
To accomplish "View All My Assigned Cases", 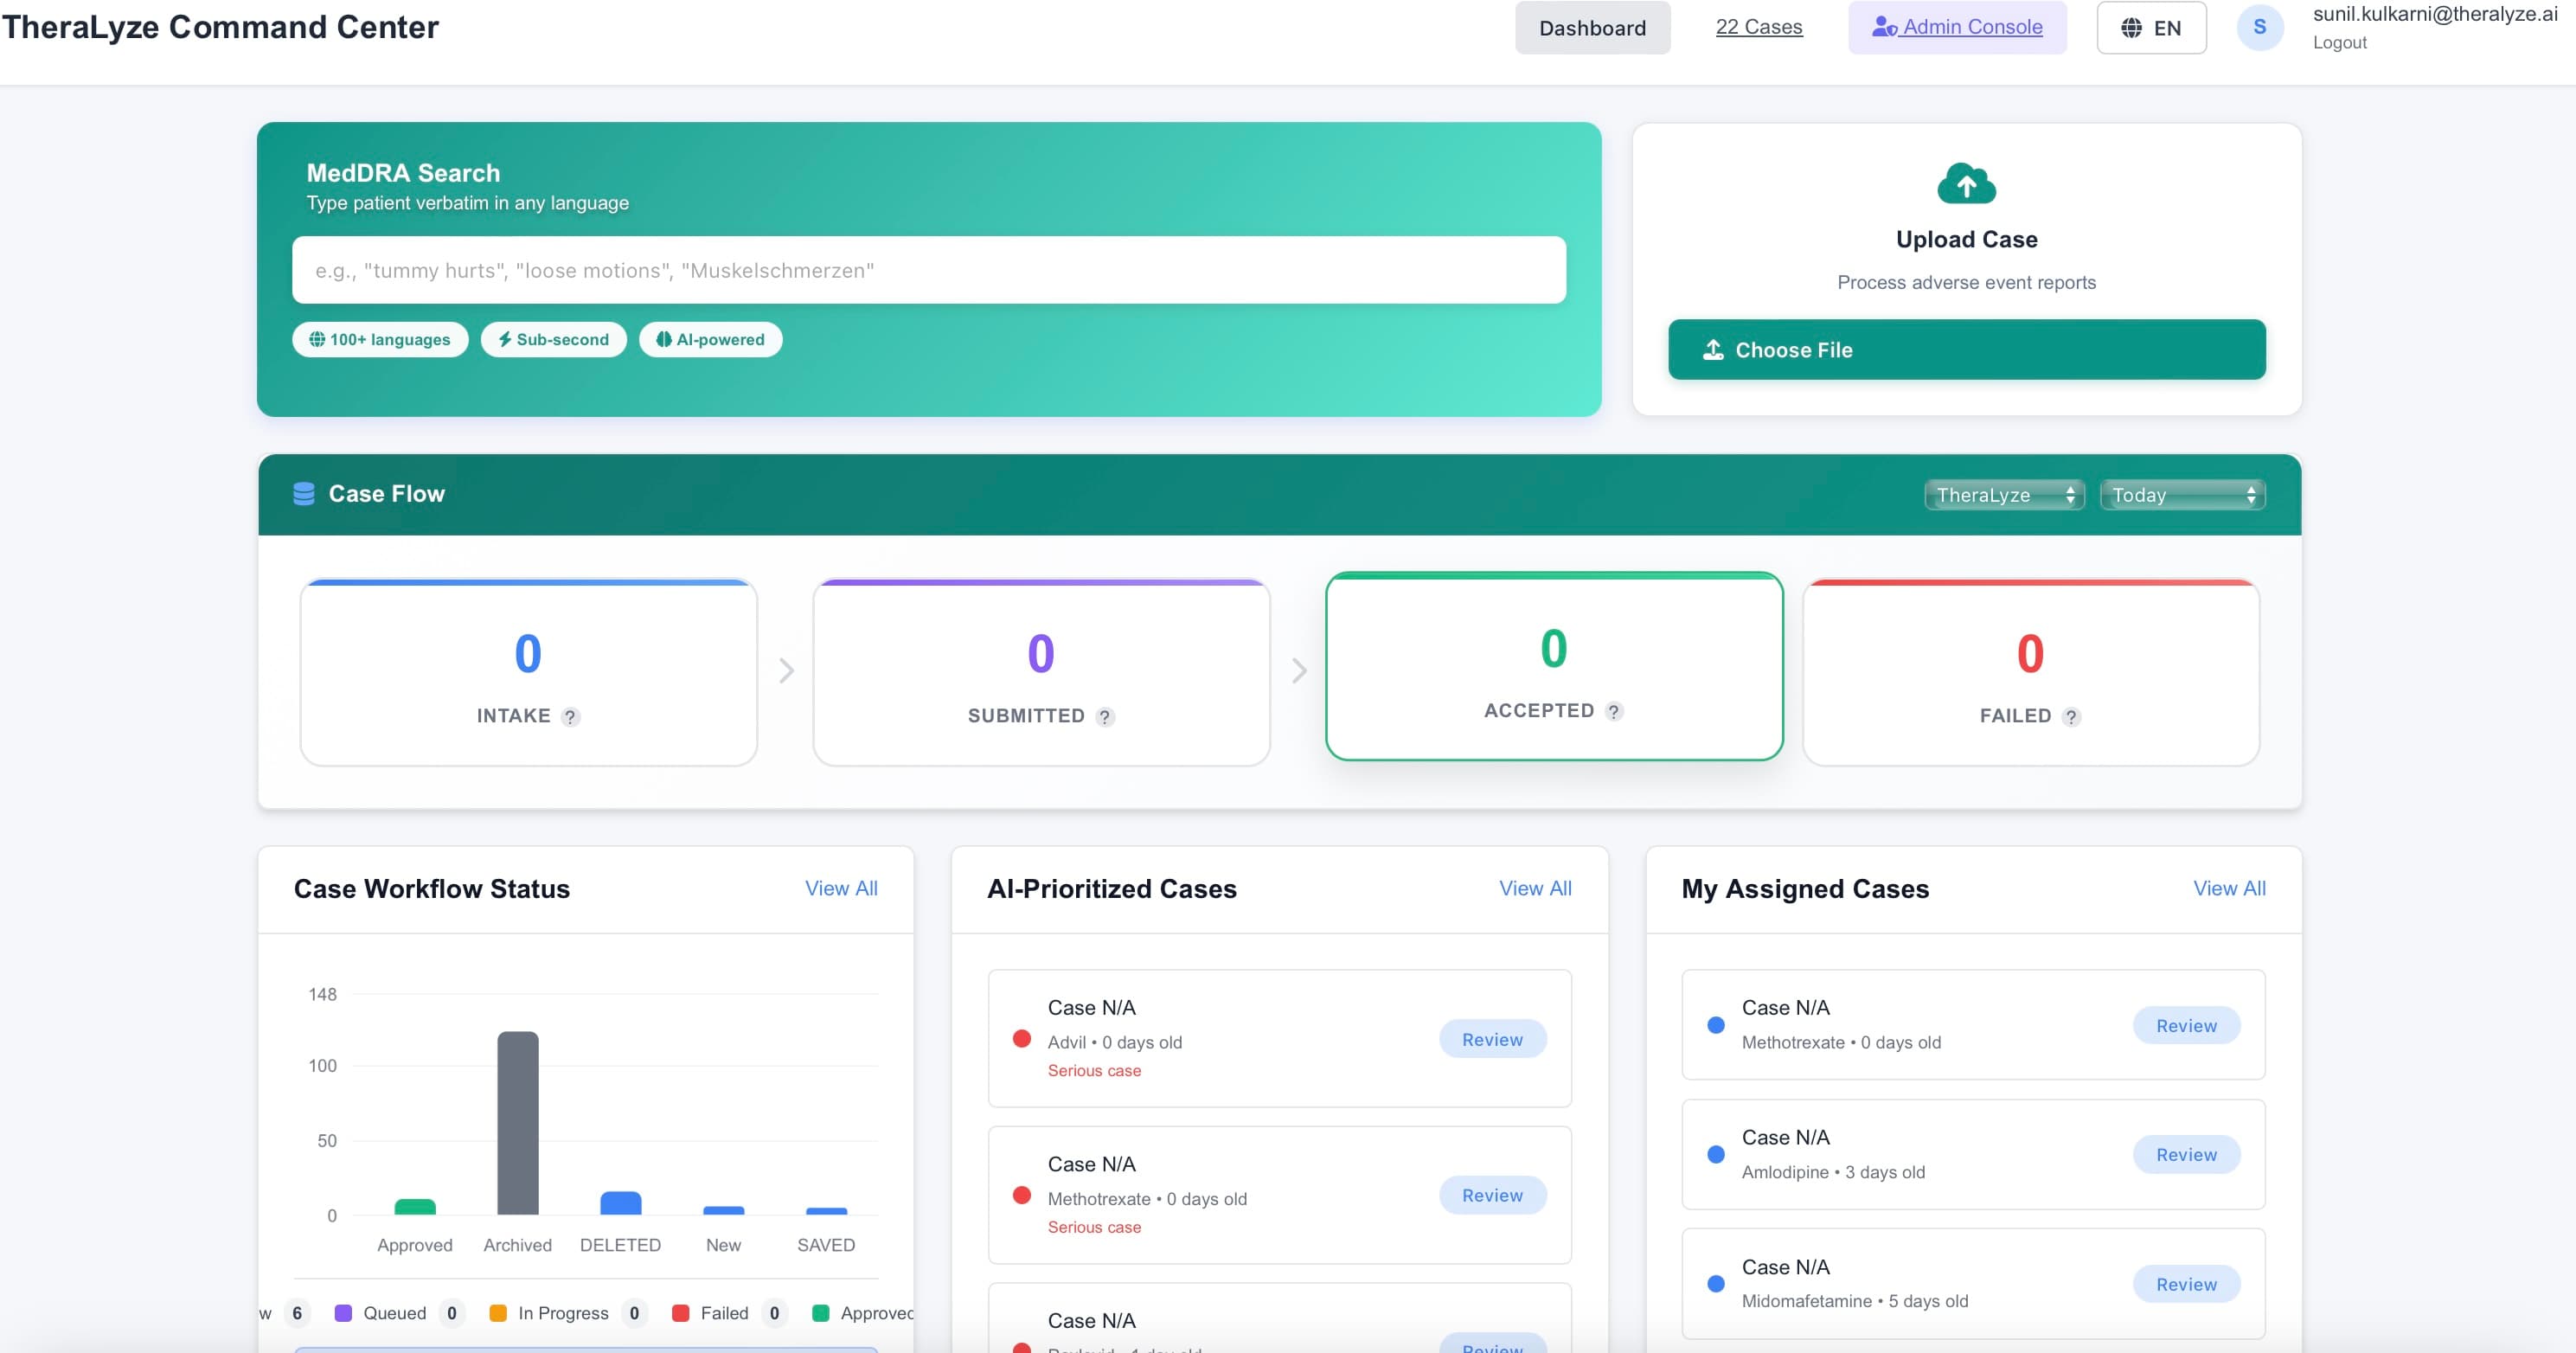I will pyautogui.click(x=2229, y=888).
